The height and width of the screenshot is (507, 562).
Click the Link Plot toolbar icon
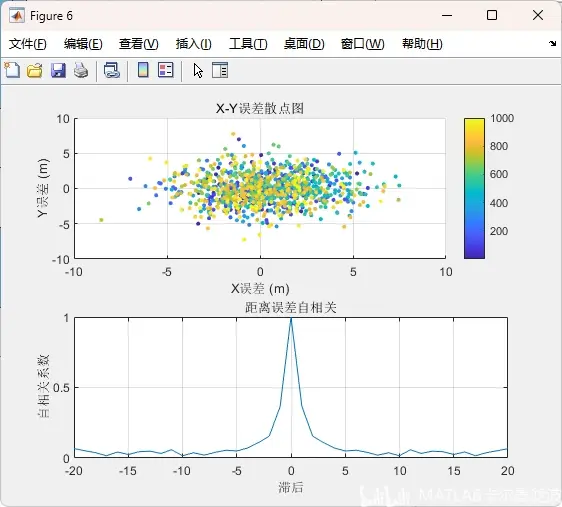(x=111, y=70)
